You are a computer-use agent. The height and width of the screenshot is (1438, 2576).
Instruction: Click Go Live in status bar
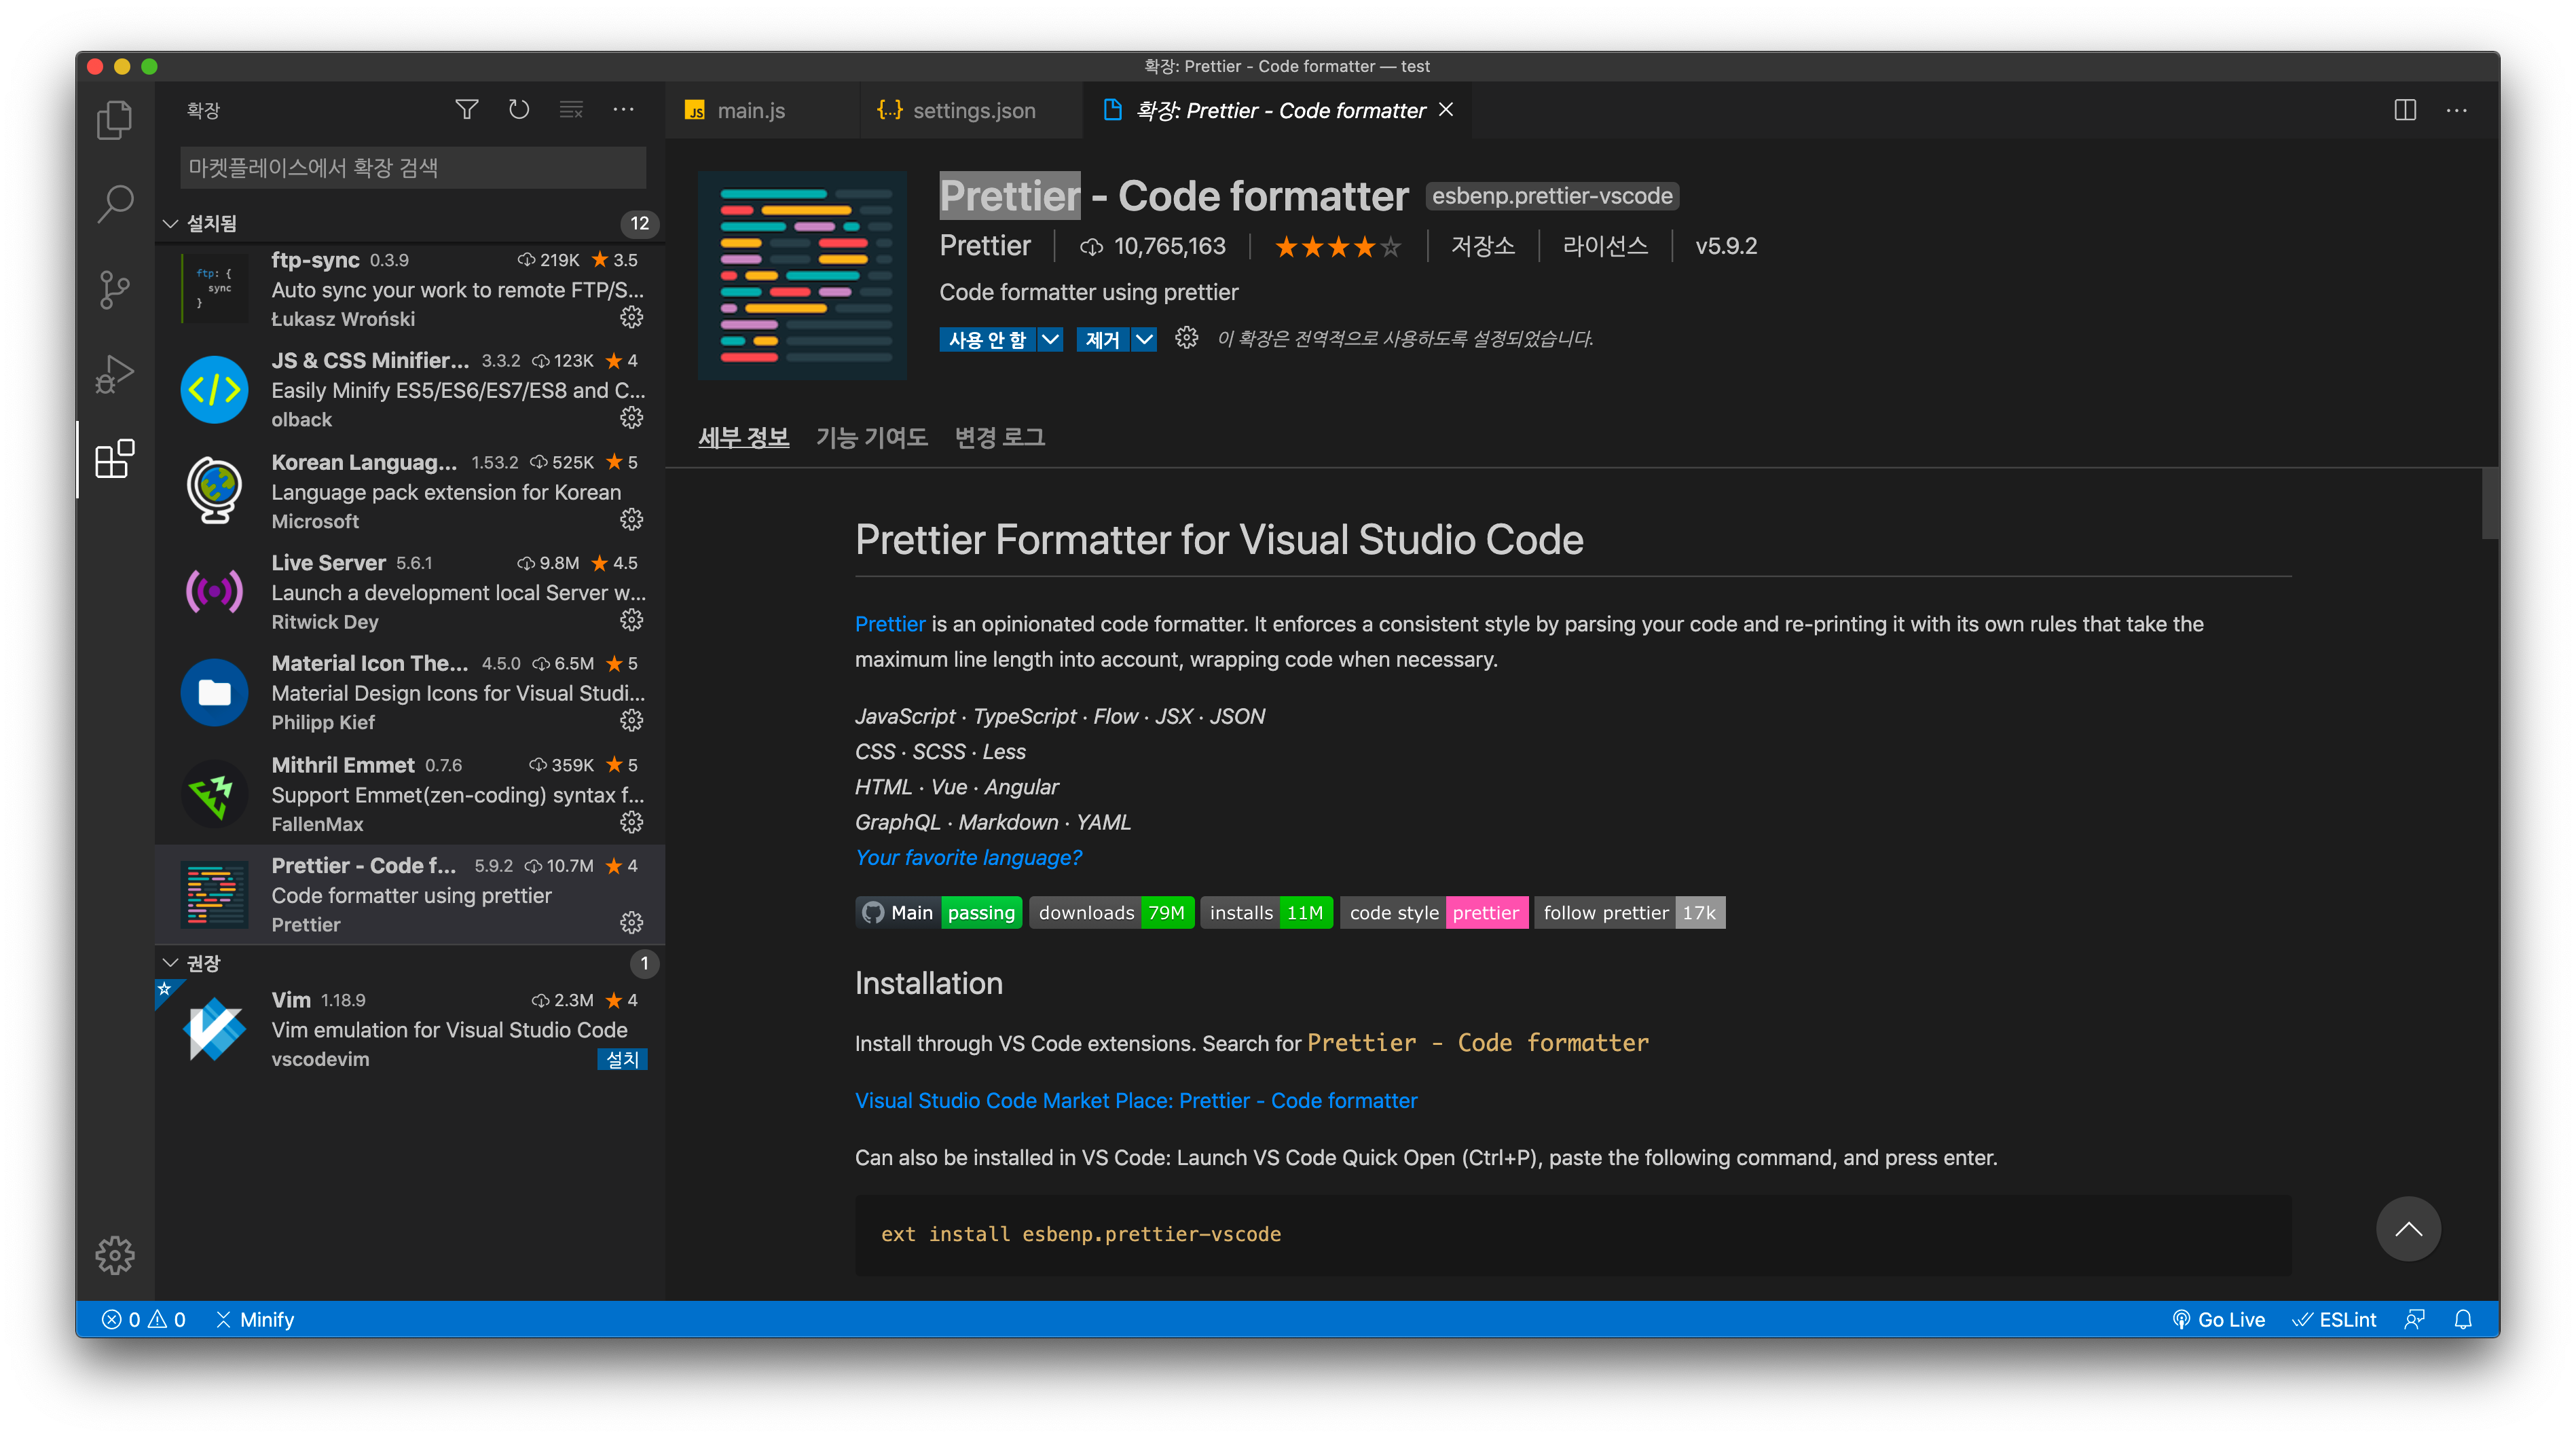[2218, 1319]
